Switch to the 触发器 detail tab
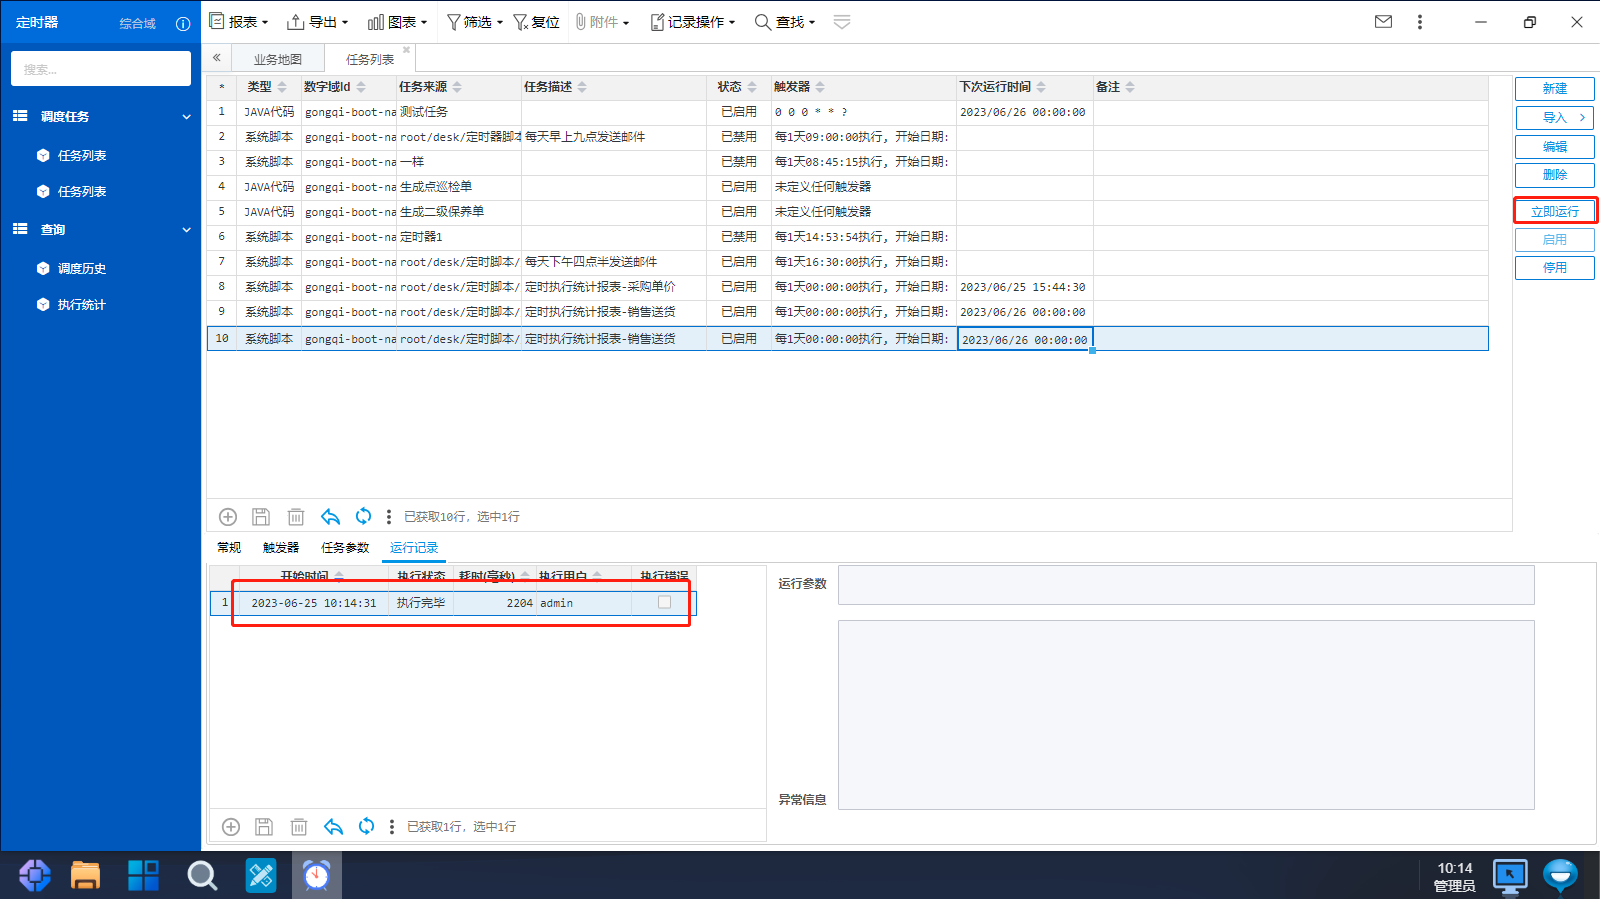 point(281,548)
